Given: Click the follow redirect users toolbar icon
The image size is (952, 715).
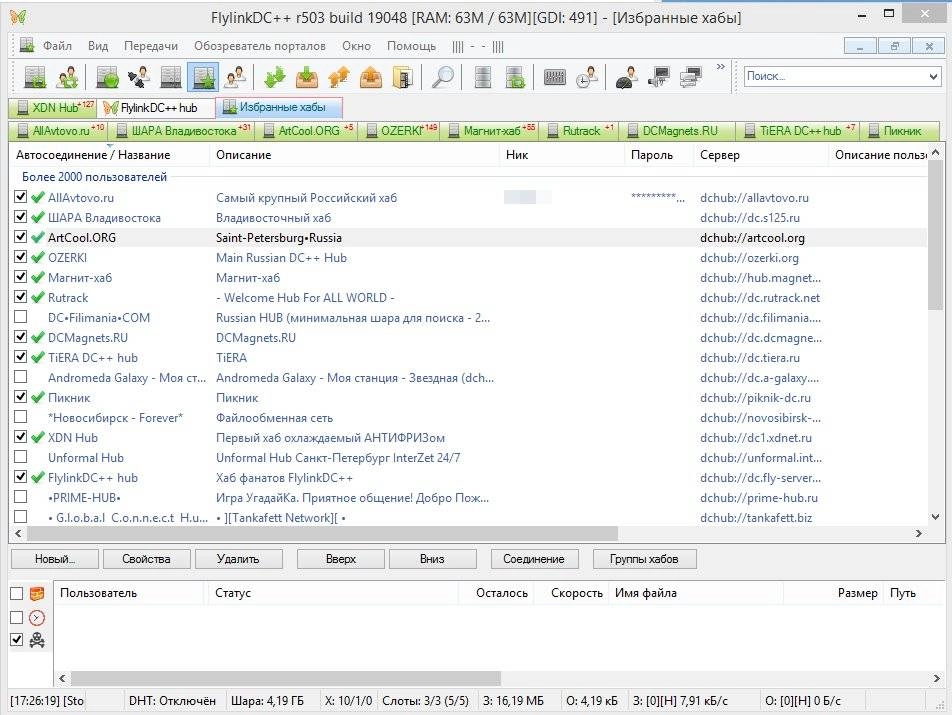Looking at the screenshot, I should [x=67, y=77].
